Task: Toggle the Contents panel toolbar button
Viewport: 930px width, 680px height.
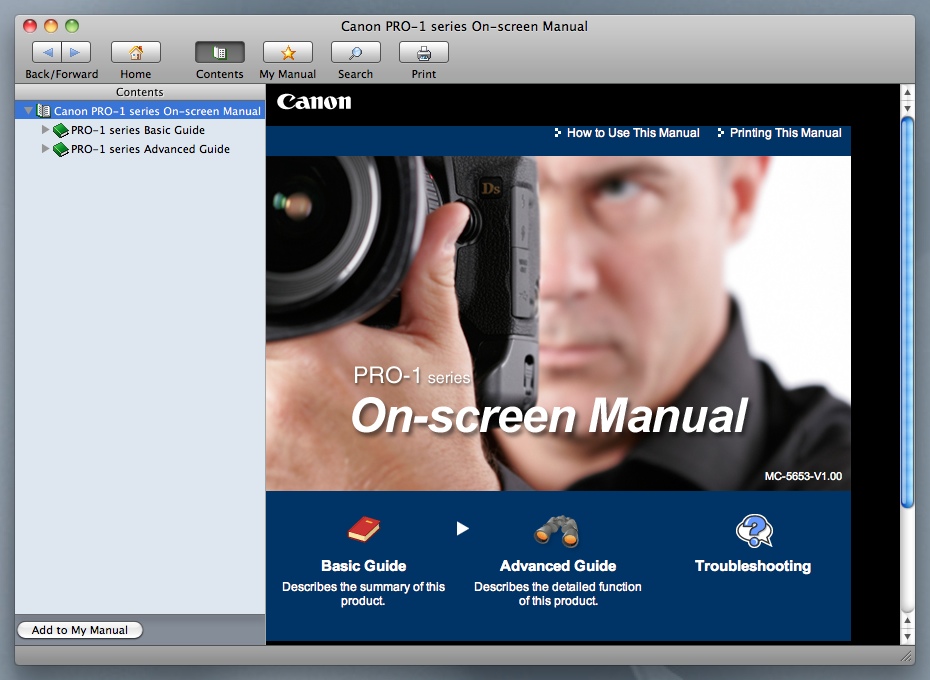Action: pos(219,52)
